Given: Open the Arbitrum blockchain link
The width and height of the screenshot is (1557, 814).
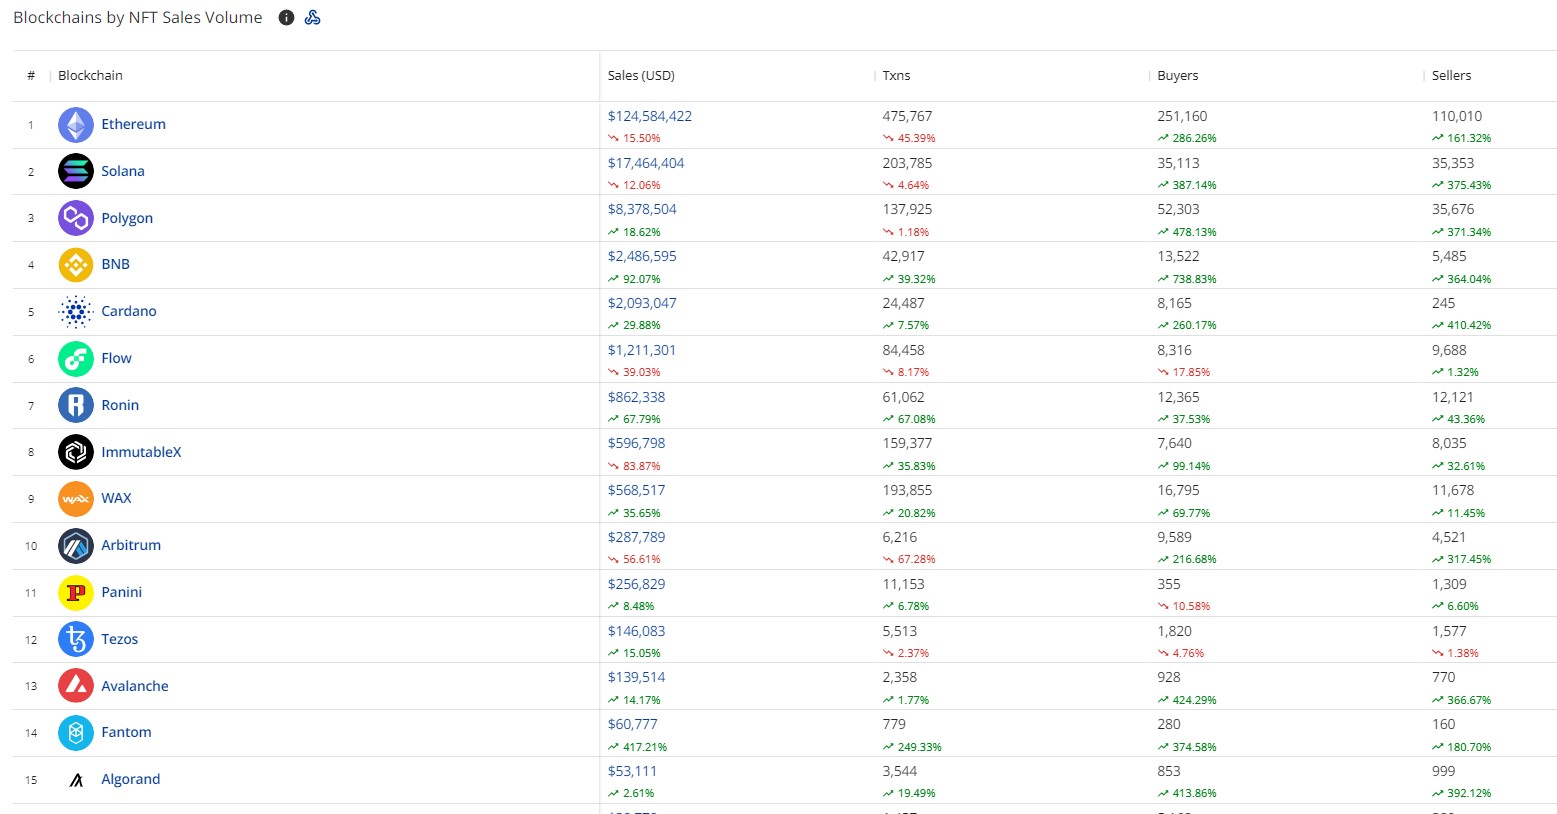Looking at the screenshot, I should (131, 545).
